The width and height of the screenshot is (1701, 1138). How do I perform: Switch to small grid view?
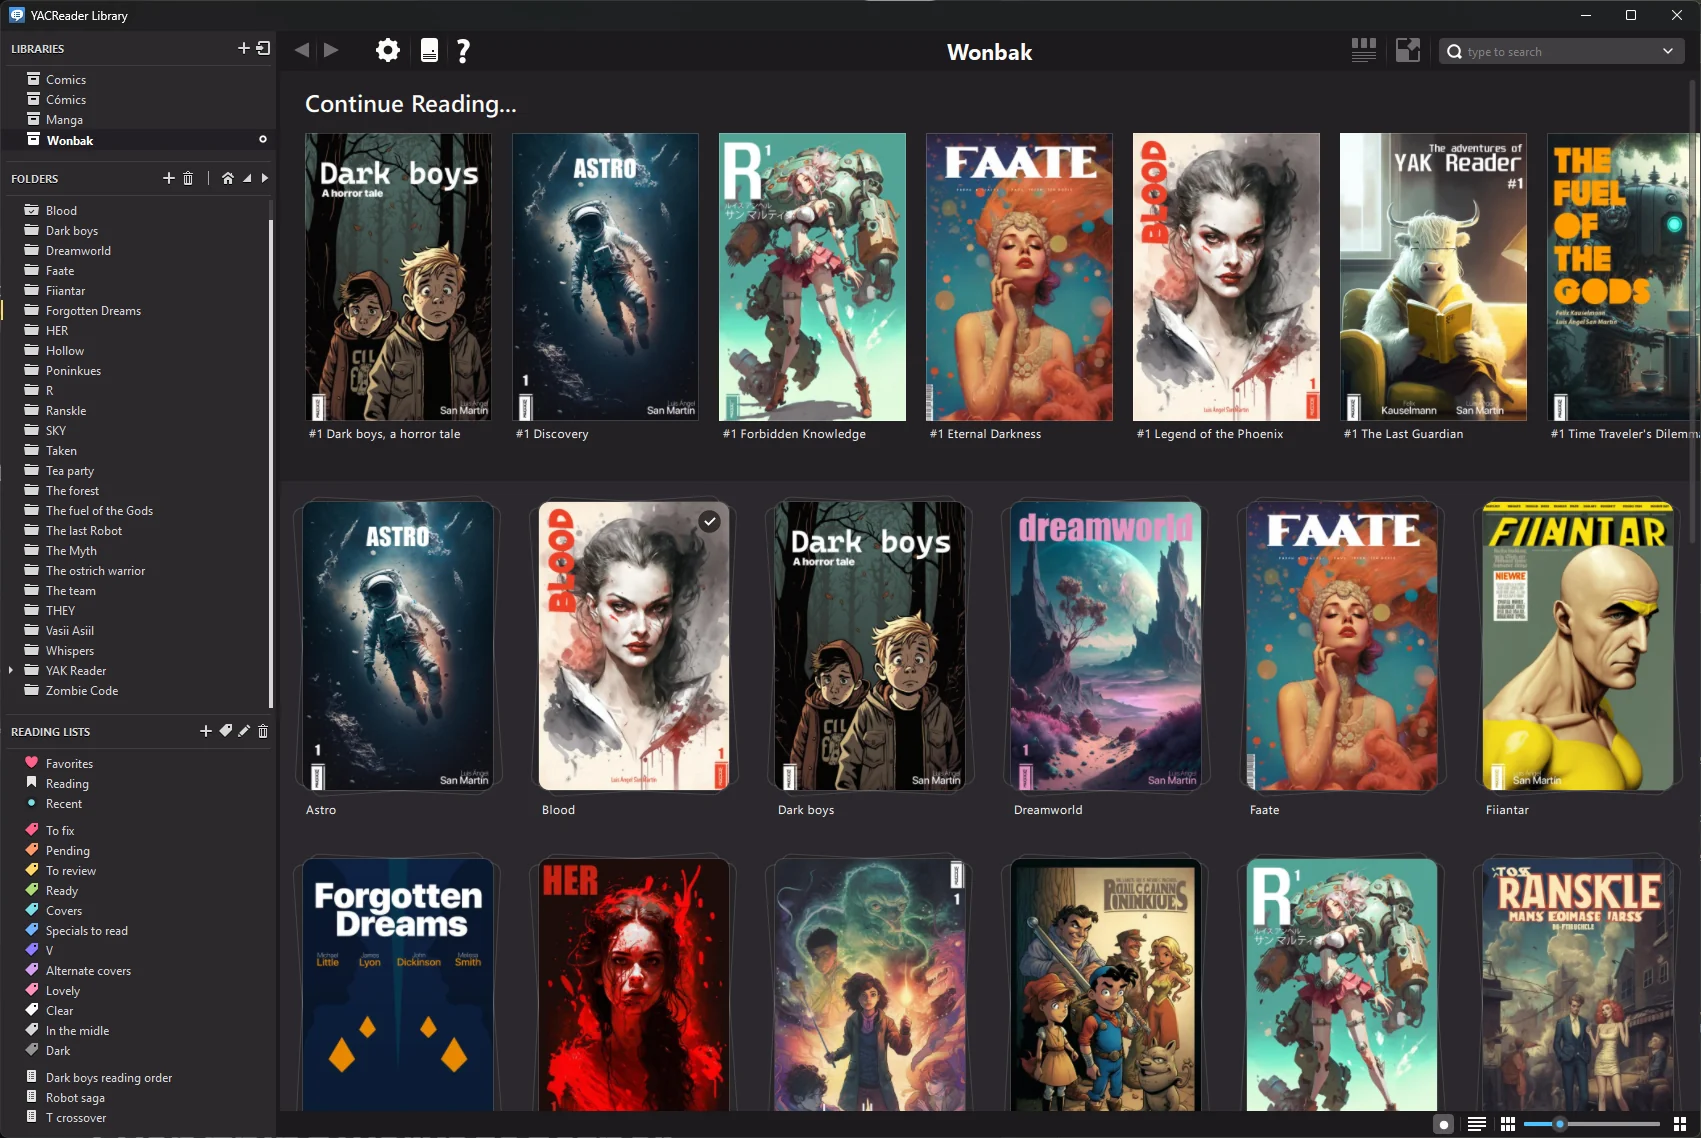1508,1124
